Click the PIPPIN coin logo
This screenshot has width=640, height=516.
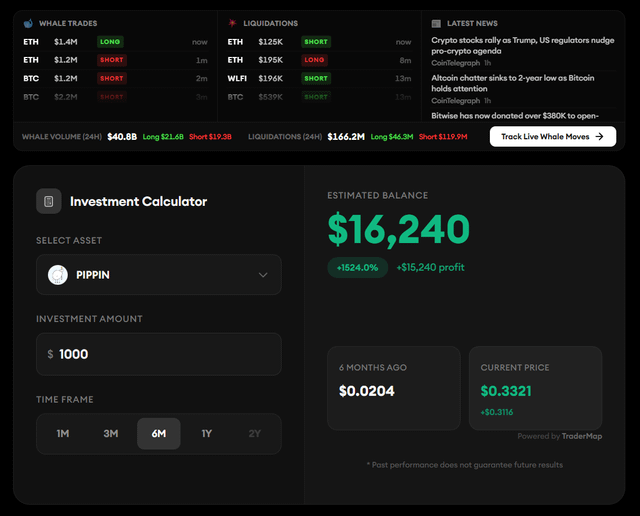tap(58, 275)
